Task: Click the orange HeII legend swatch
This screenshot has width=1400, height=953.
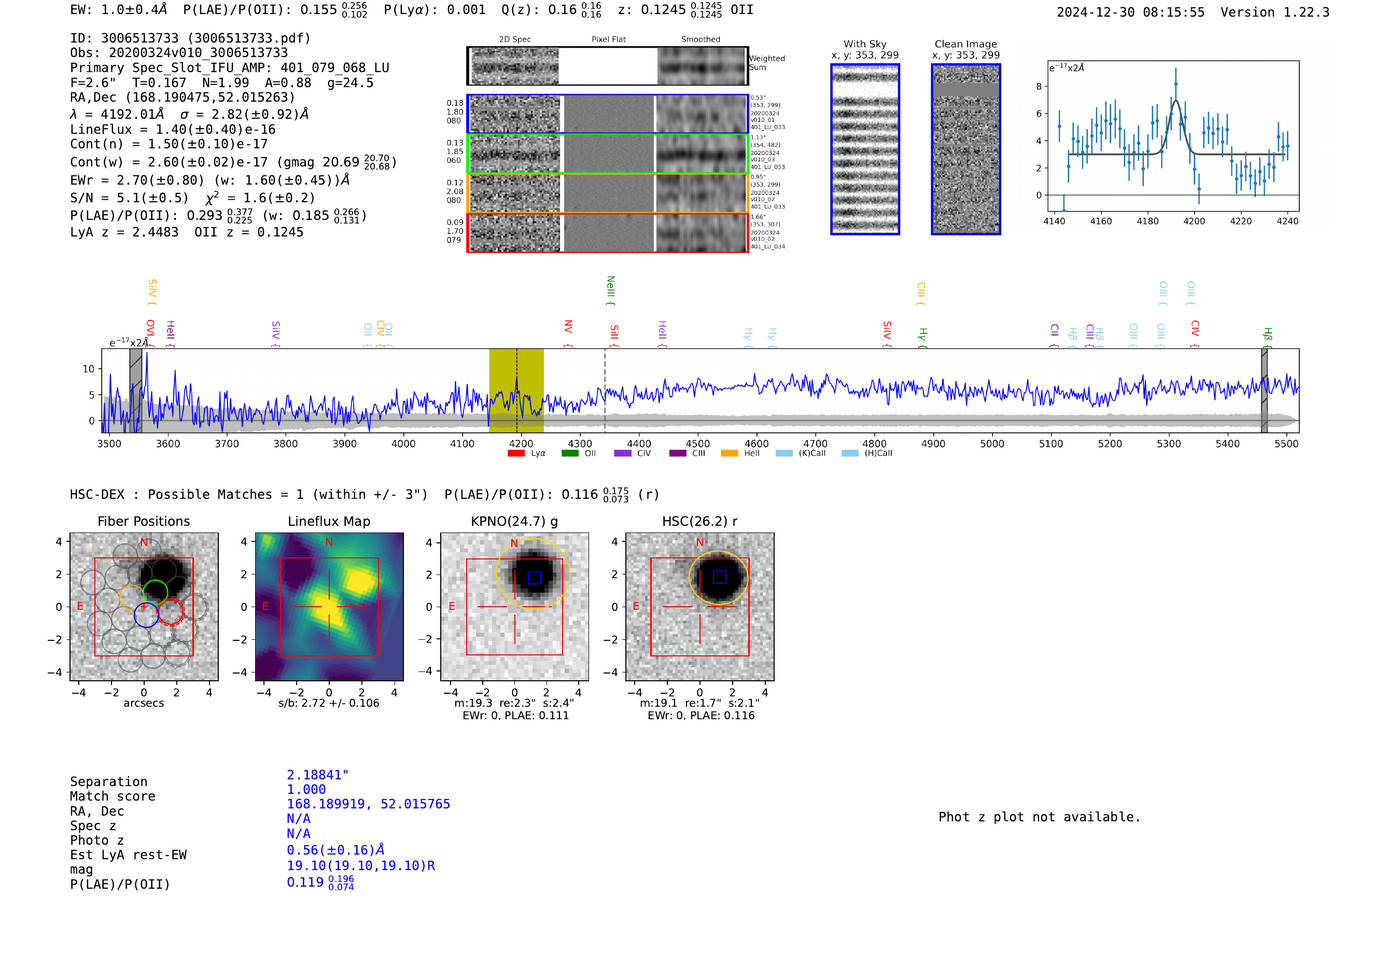Action: pos(729,454)
